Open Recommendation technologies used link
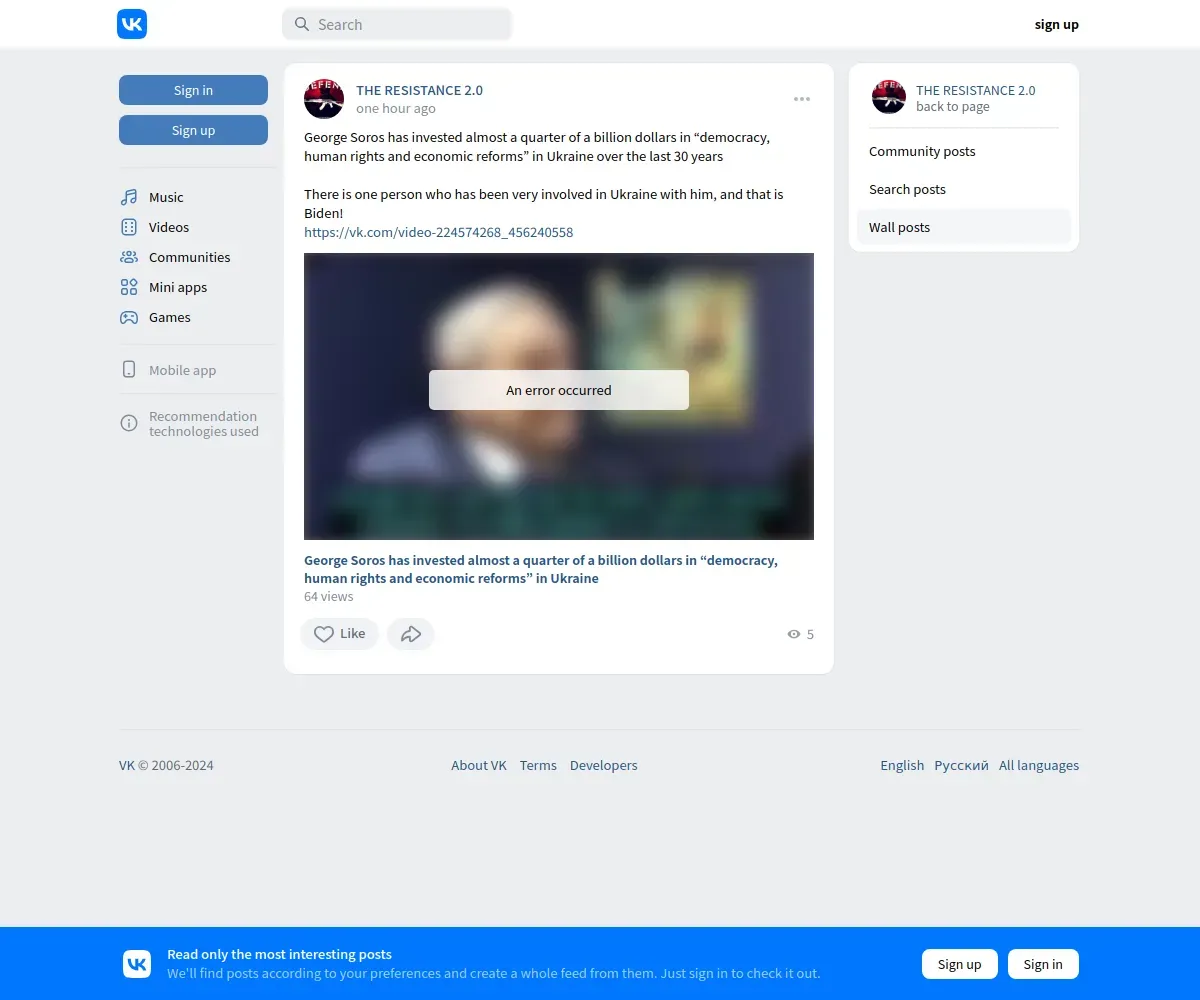1200x1000 pixels. [204, 424]
